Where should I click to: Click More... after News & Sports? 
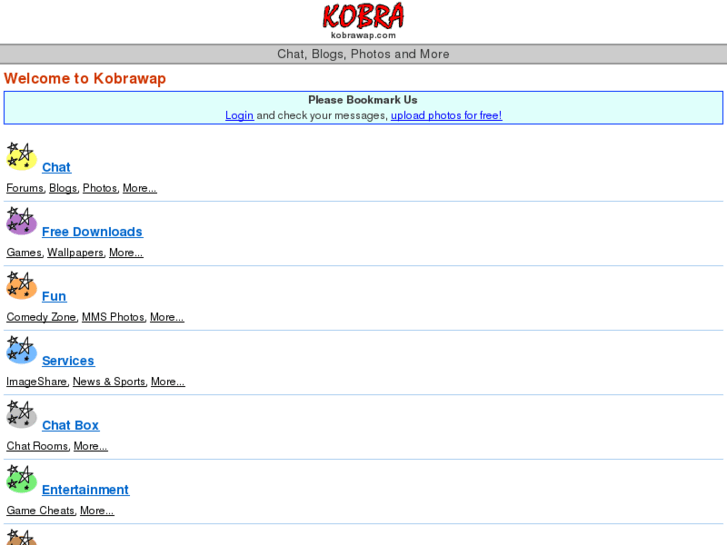pos(168,382)
